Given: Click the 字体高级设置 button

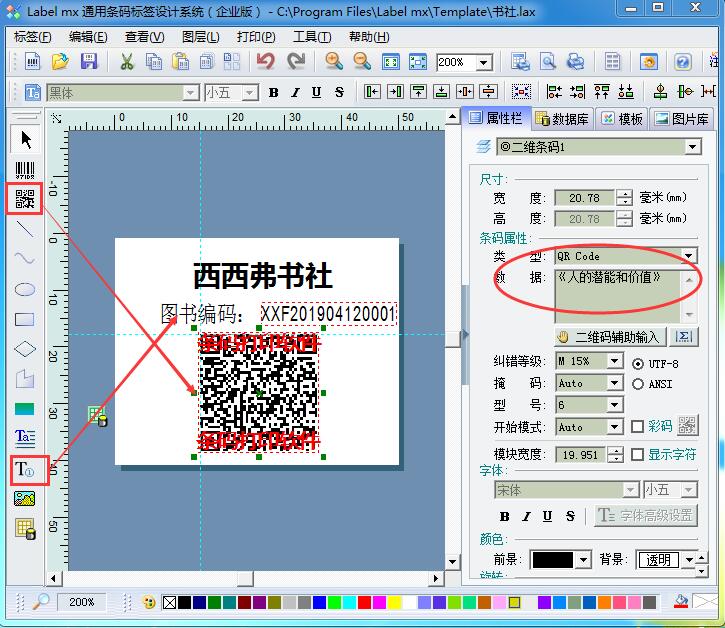Looking at the screenshot, I should point(646,515).
